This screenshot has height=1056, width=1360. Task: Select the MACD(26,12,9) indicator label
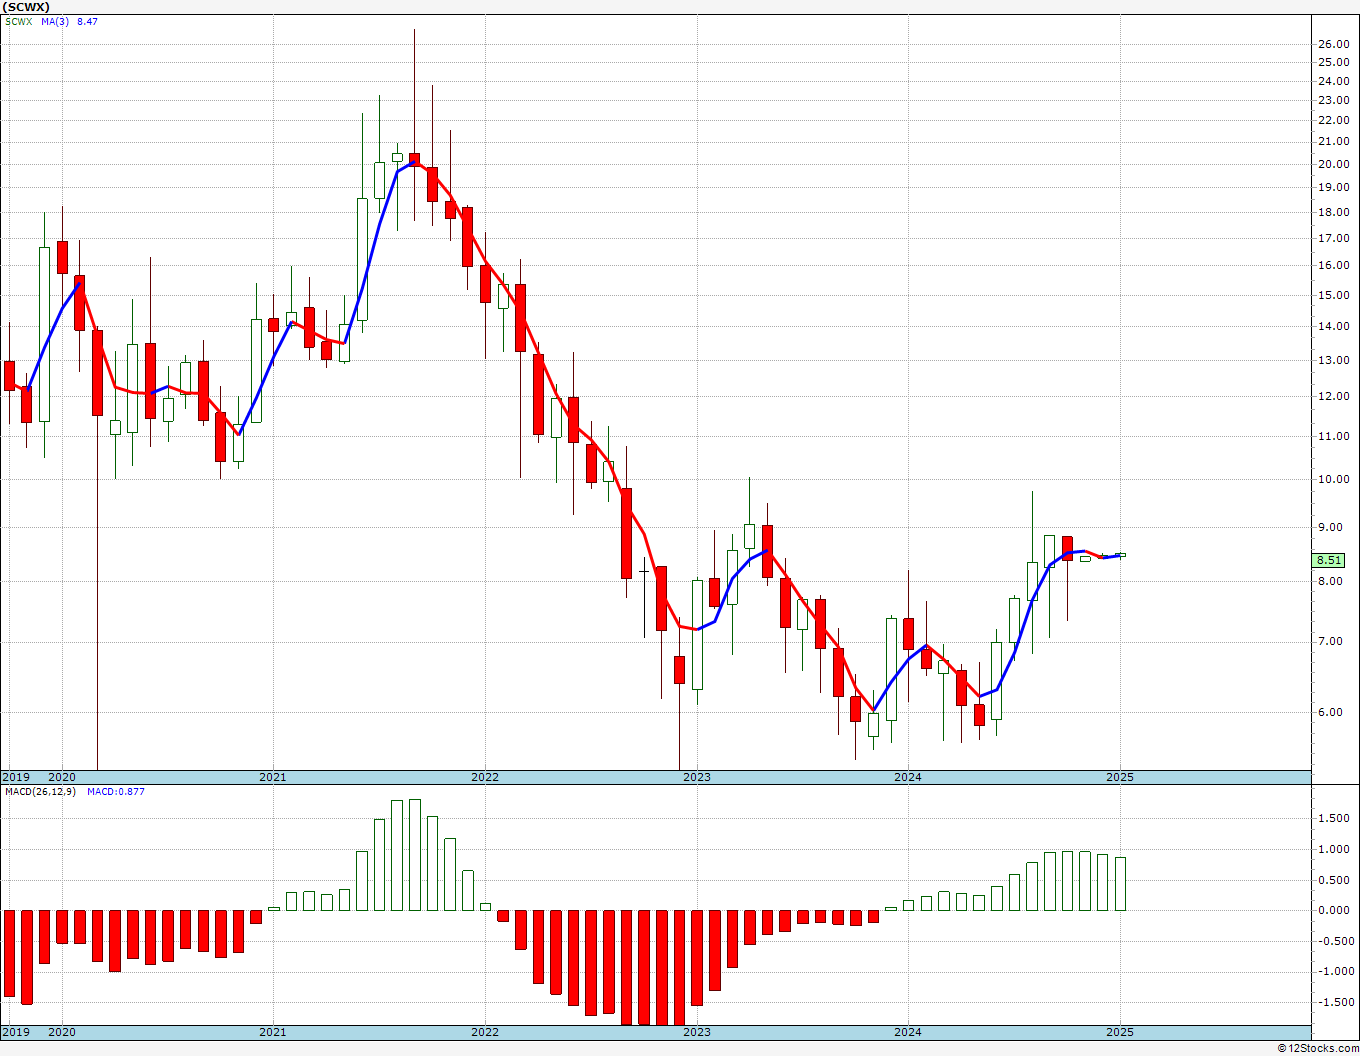[x=40, y=792]
